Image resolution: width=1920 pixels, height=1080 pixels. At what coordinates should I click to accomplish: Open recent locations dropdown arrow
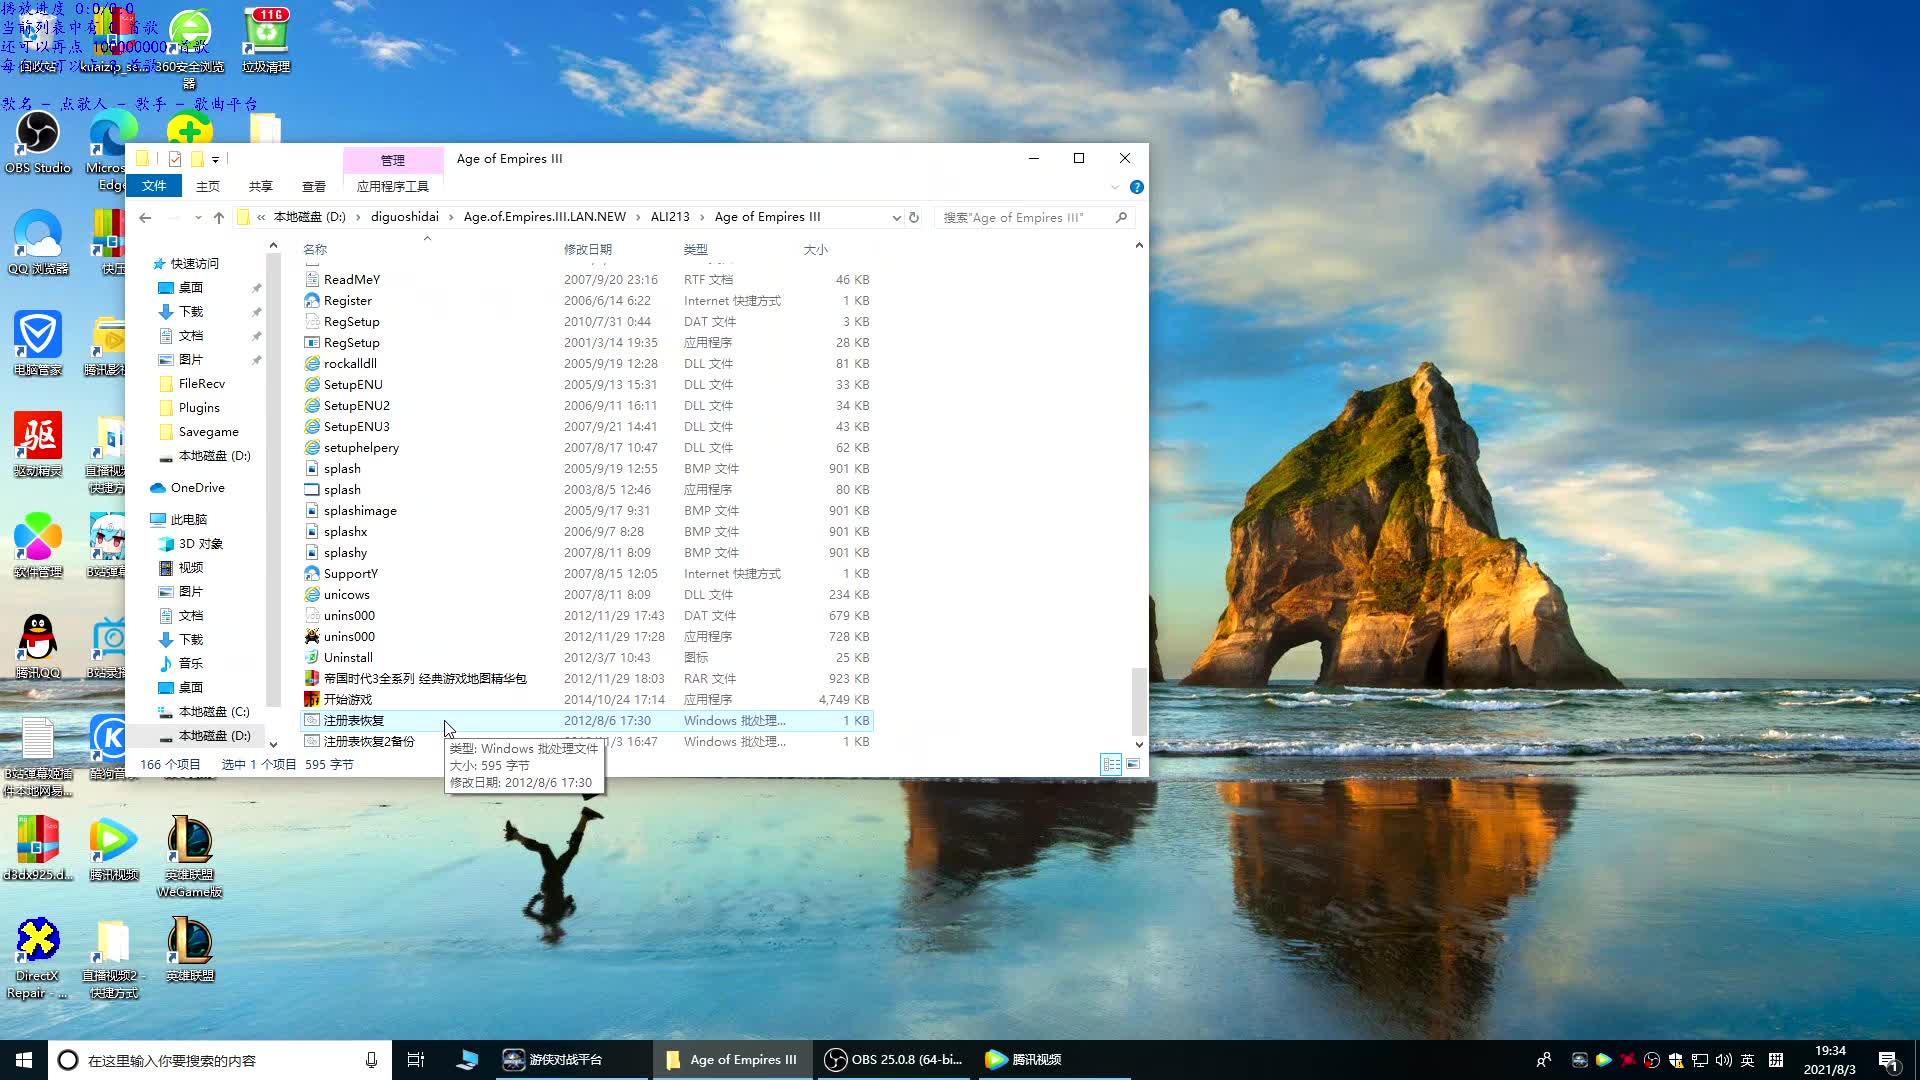click(198, 217)
